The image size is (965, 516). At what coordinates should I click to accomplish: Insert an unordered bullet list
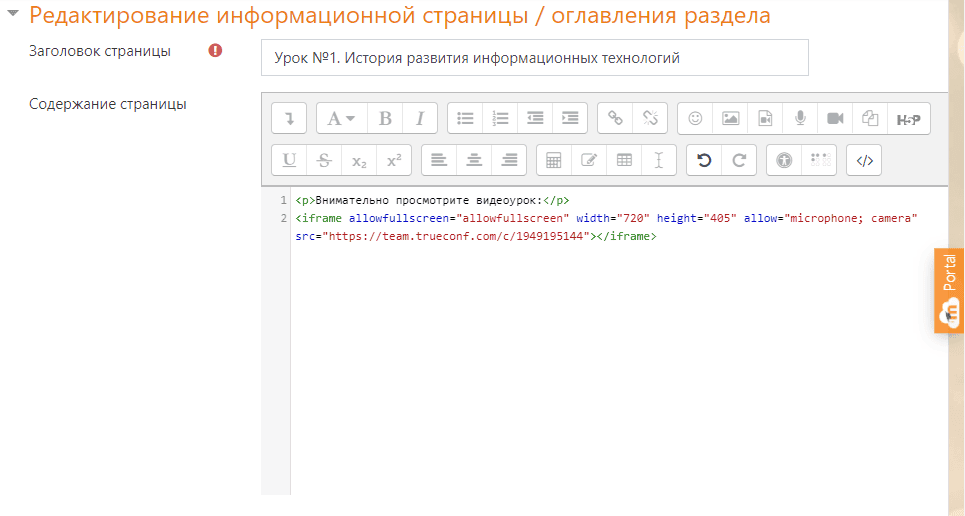[x=465, y=118]
